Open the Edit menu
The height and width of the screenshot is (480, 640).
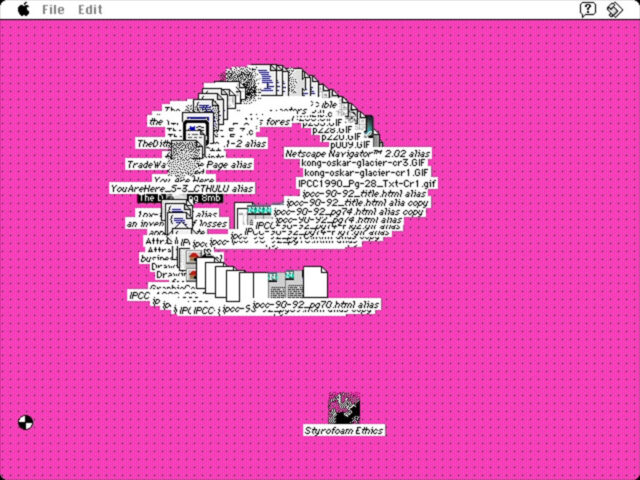tap(90, 9)
